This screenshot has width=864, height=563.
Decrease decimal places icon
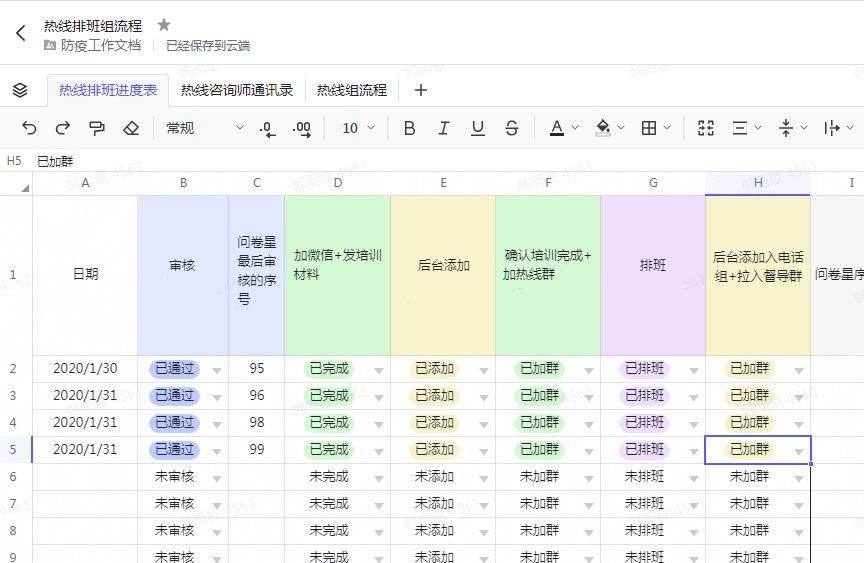pos(267,129)
